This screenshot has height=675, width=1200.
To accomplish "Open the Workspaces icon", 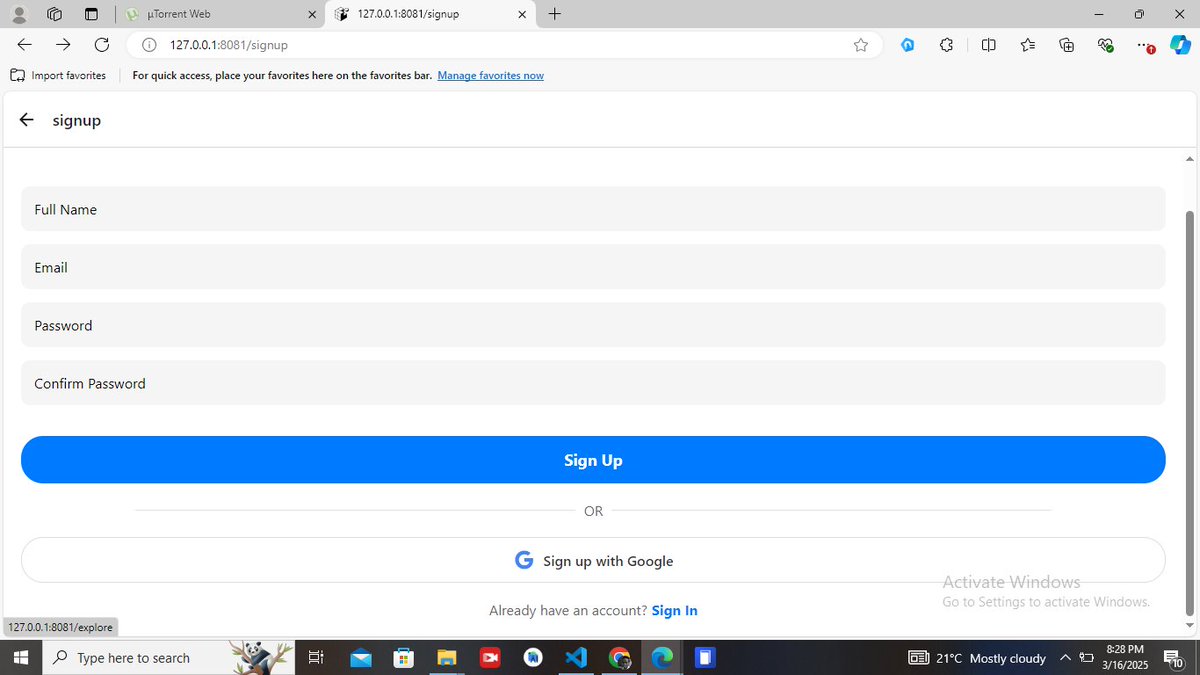I will point(55,14).
